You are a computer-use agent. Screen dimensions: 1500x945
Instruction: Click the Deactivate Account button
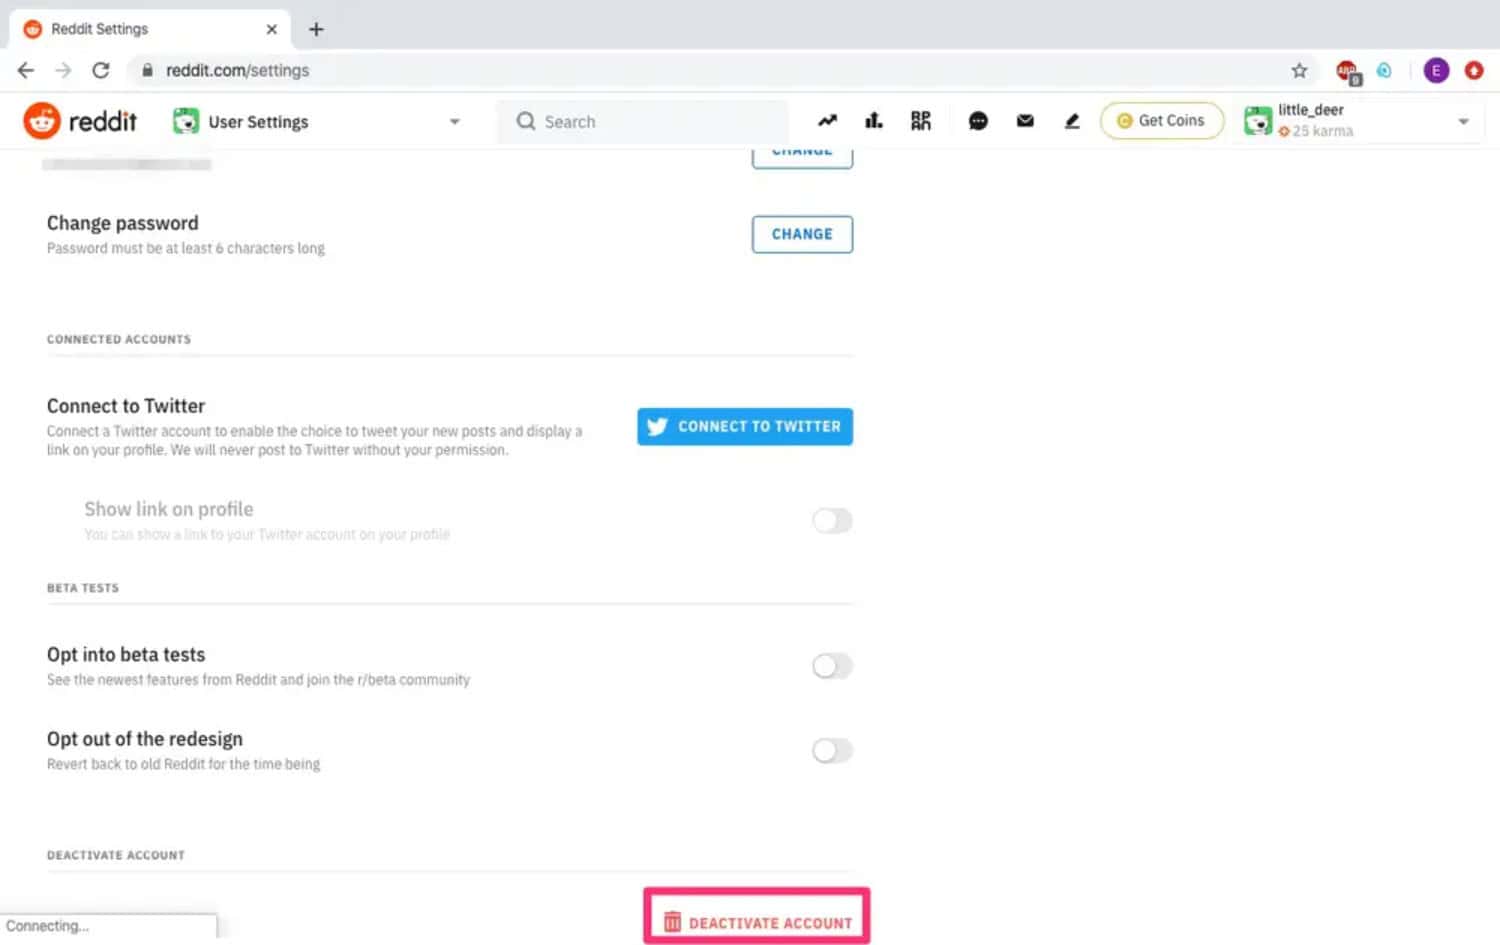pos(757,922)
